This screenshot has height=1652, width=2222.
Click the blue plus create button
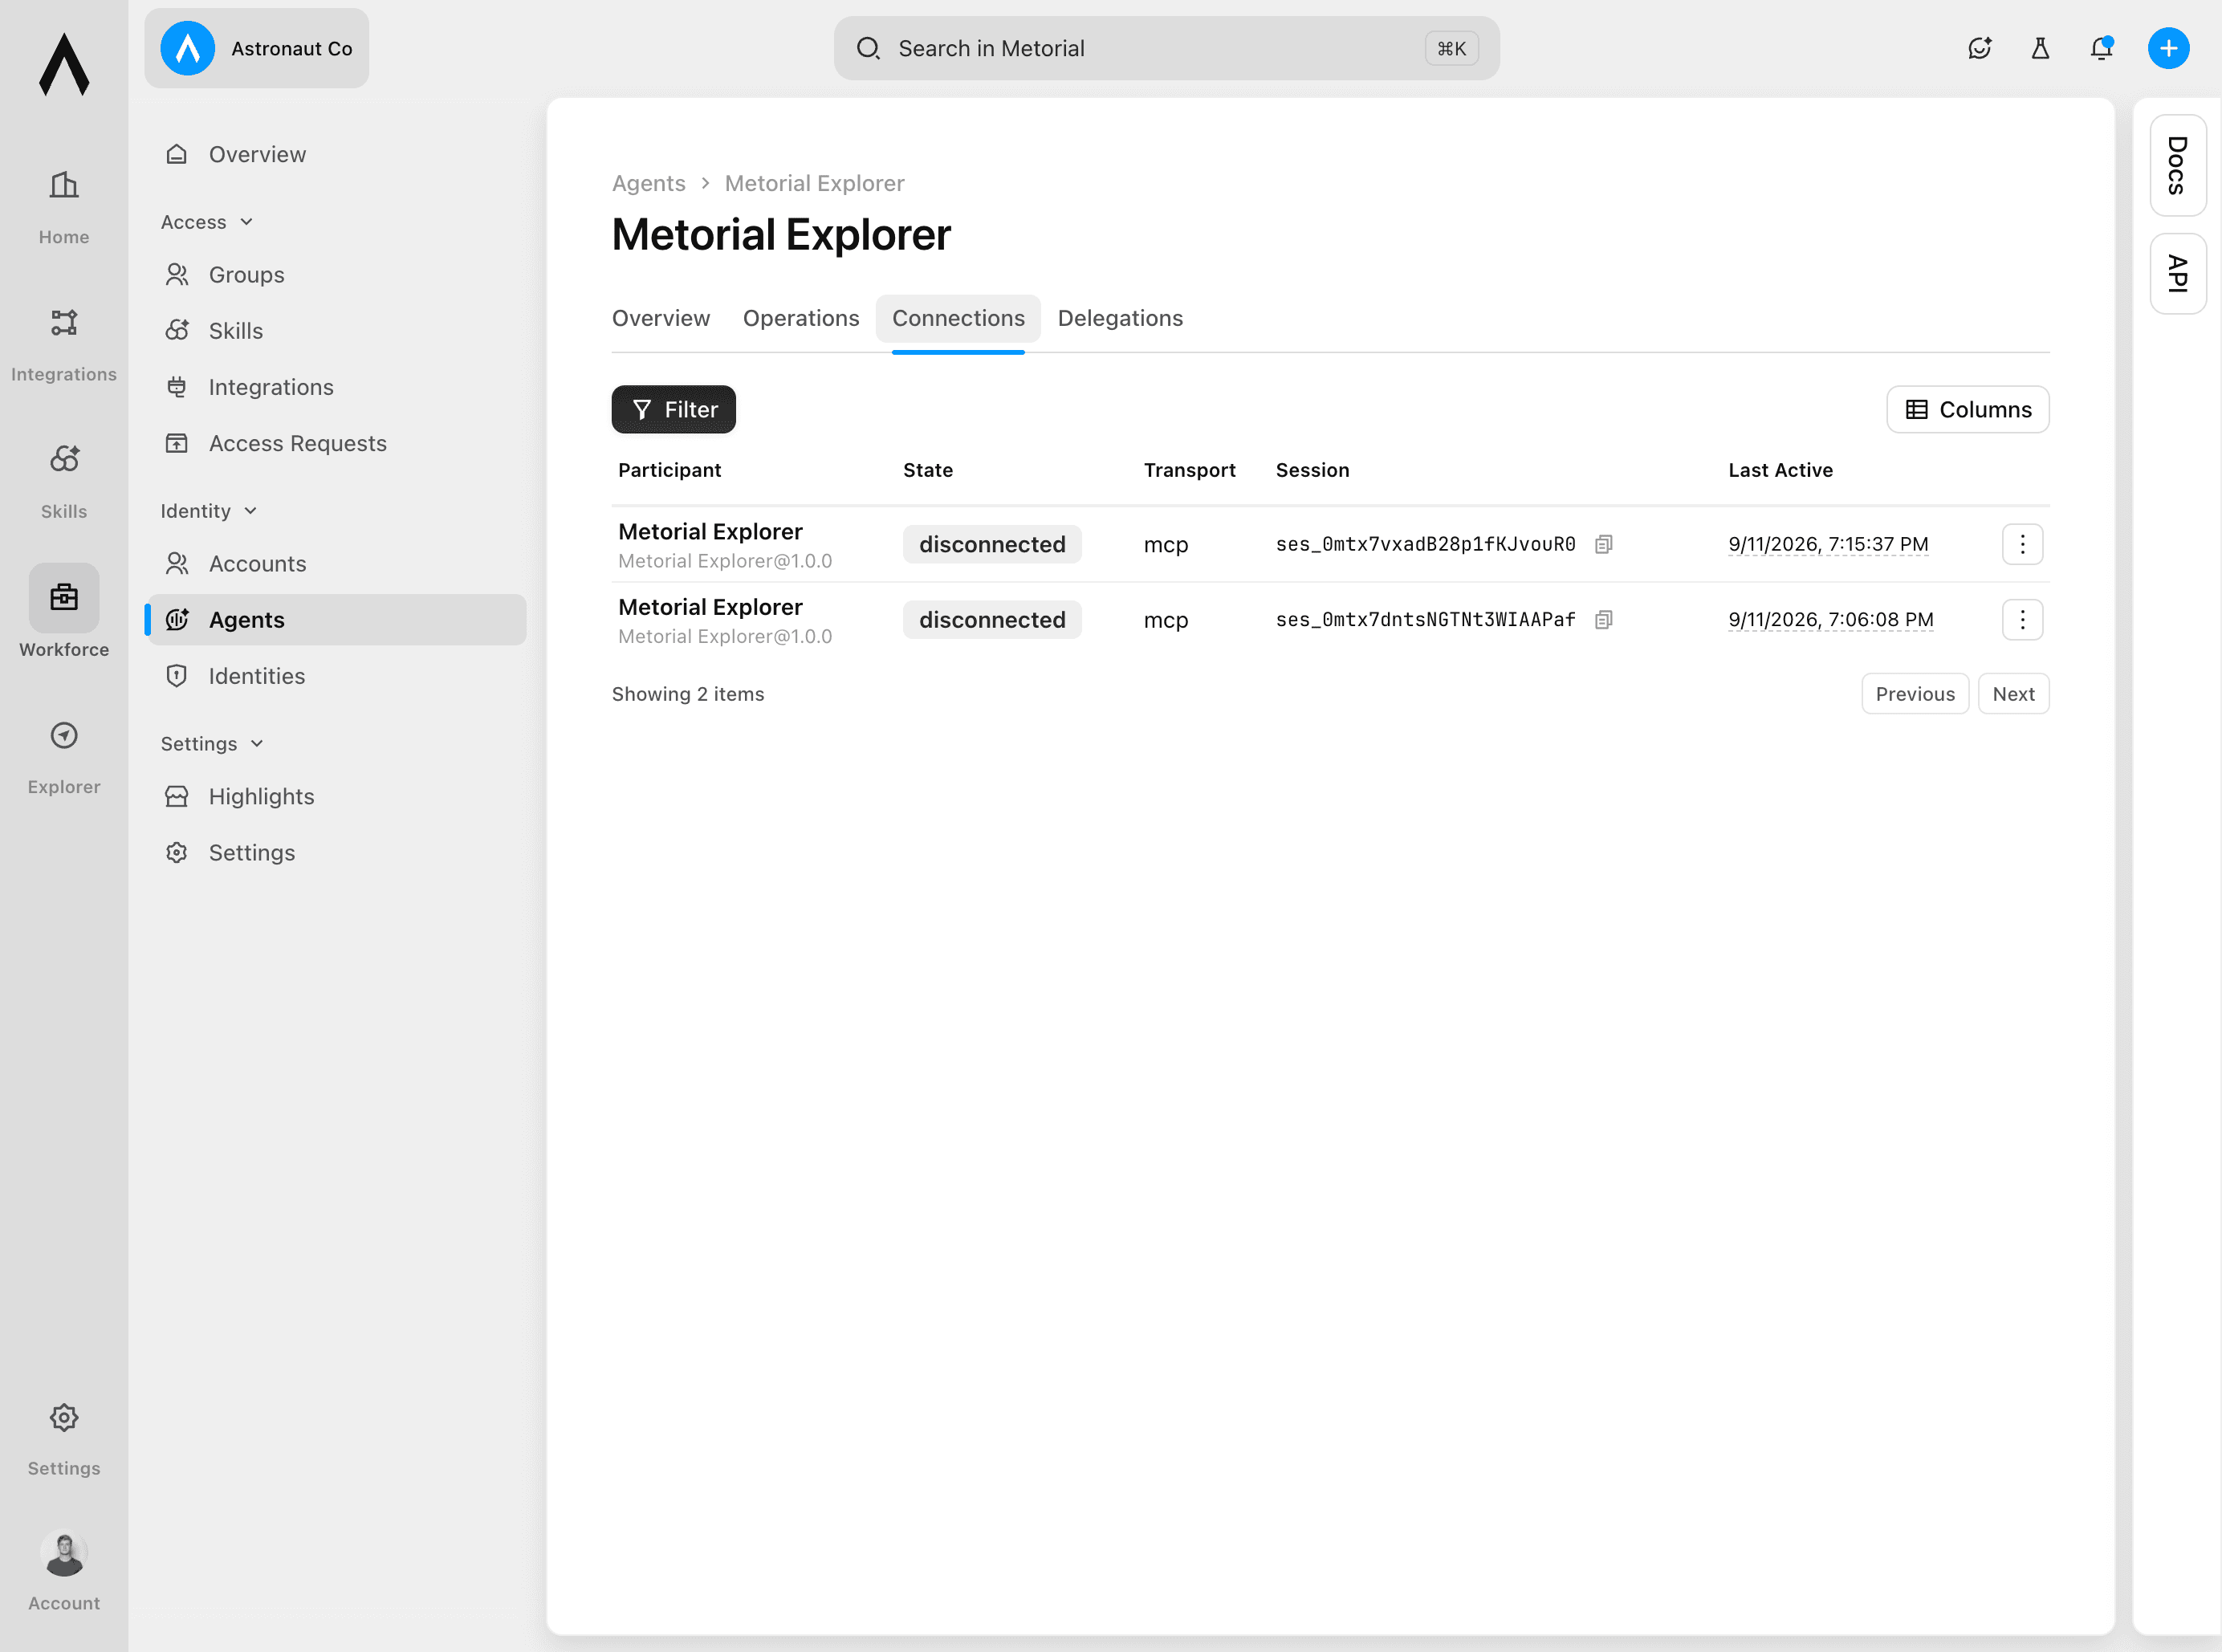[x=2168, y=48]
